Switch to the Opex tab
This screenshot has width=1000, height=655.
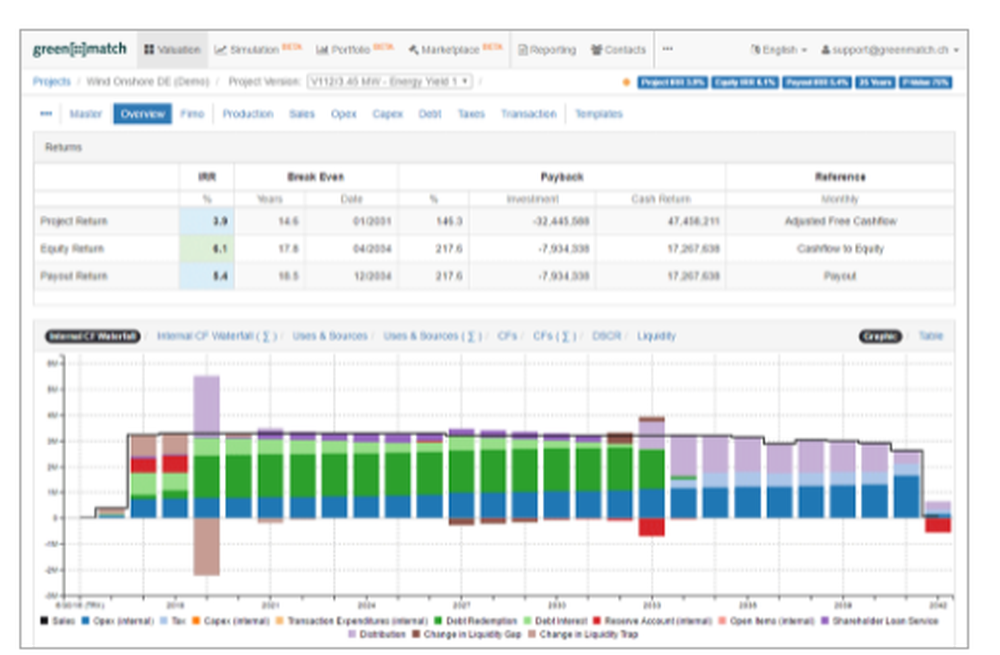(x=343, y=114)
